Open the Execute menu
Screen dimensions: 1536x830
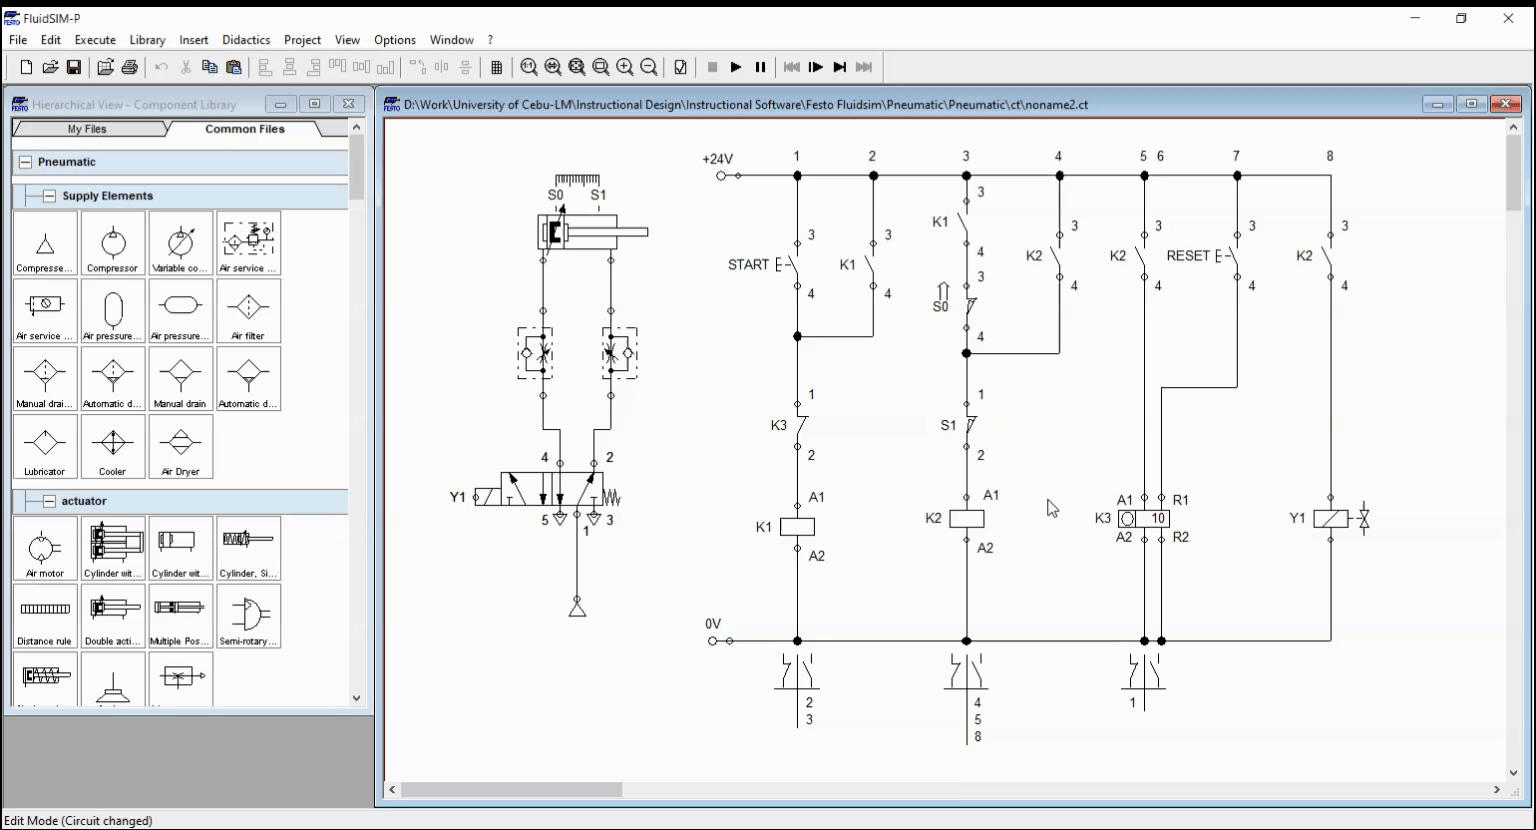(x=95, y=40)
